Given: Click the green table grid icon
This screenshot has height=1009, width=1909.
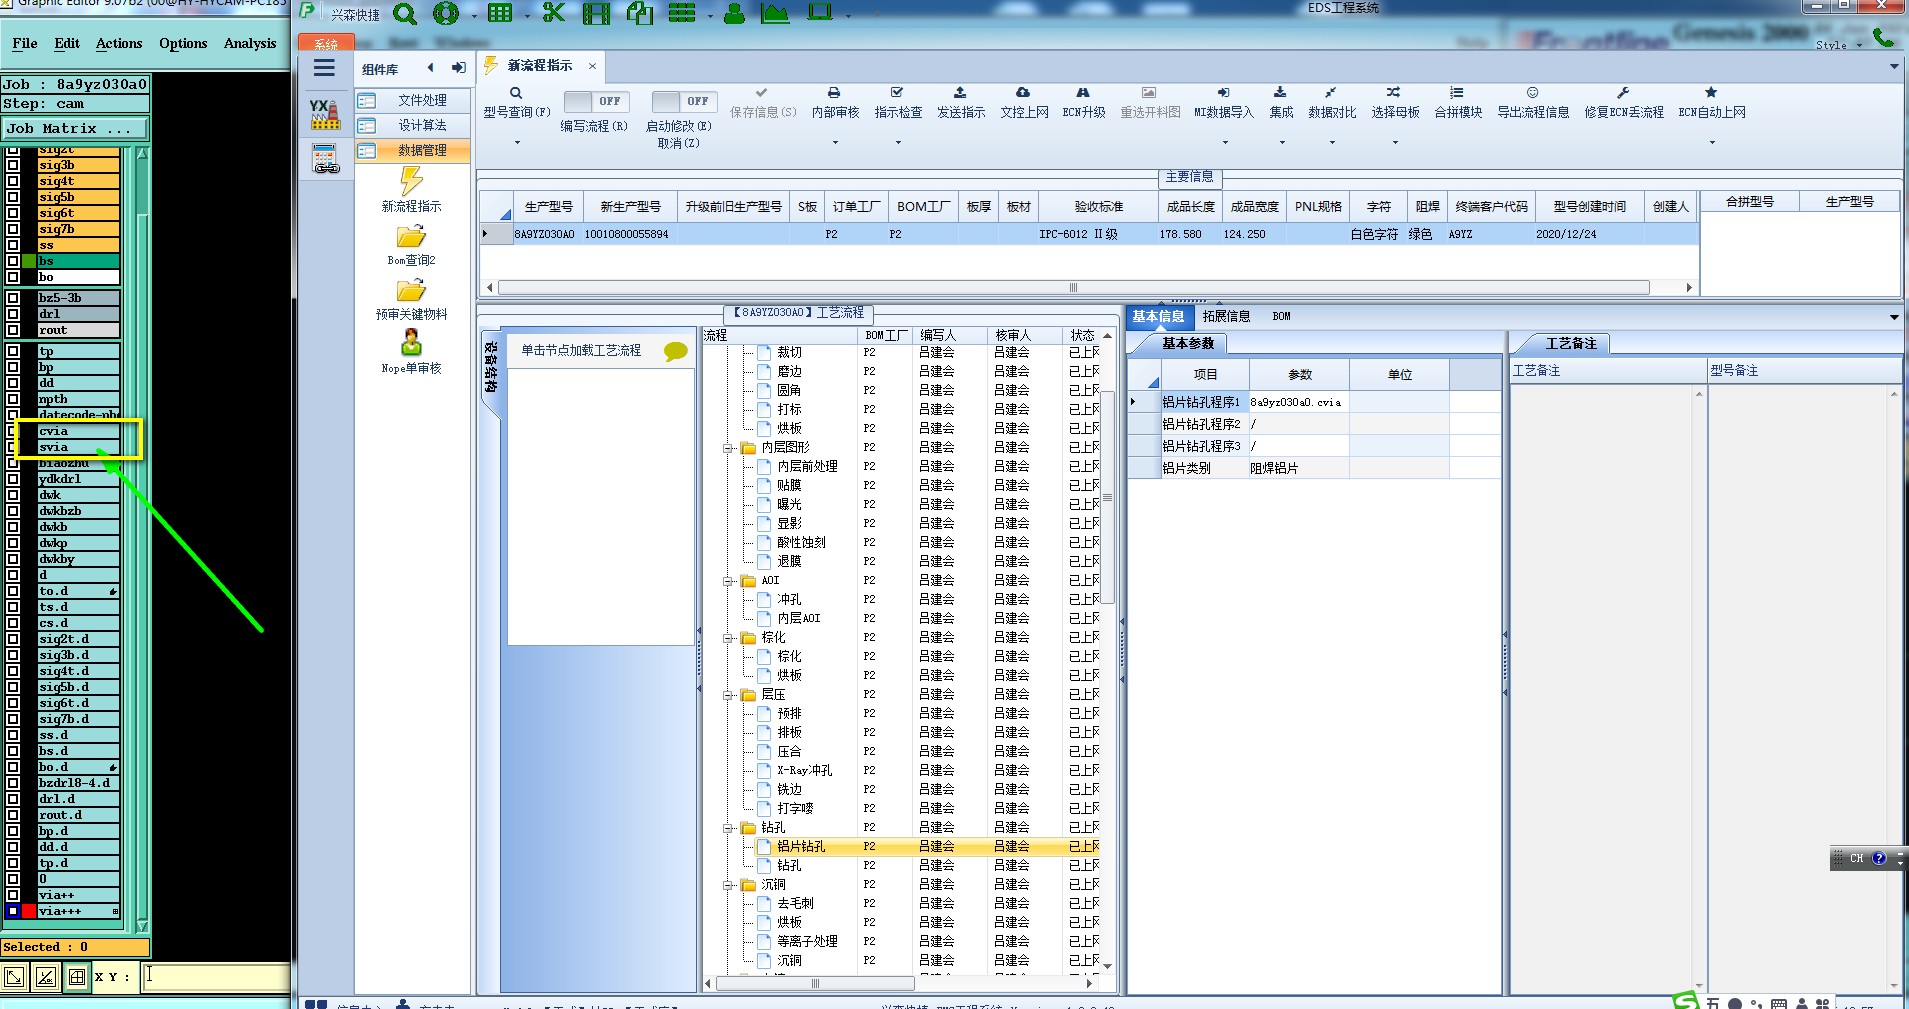Looking at the screenshot, I should (x=499, y=13).
